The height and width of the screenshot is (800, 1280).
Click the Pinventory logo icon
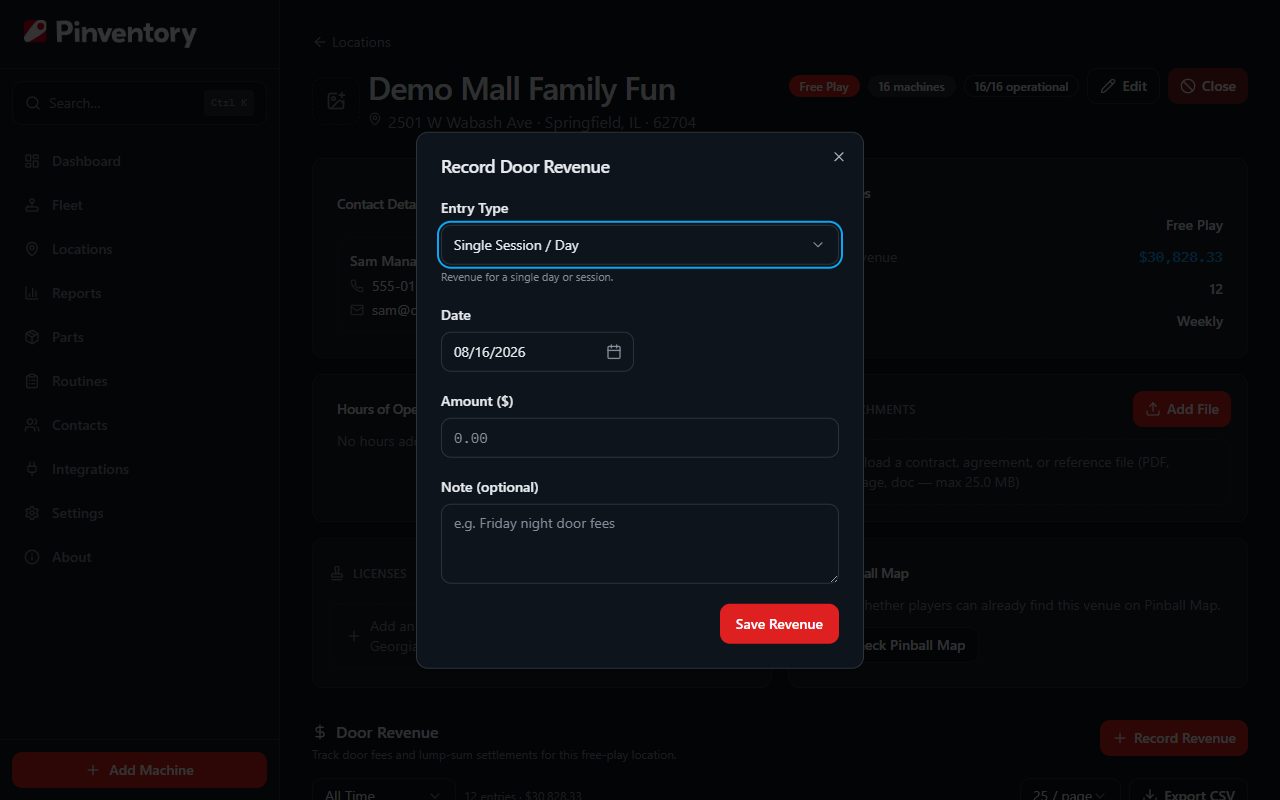[35, 32]
